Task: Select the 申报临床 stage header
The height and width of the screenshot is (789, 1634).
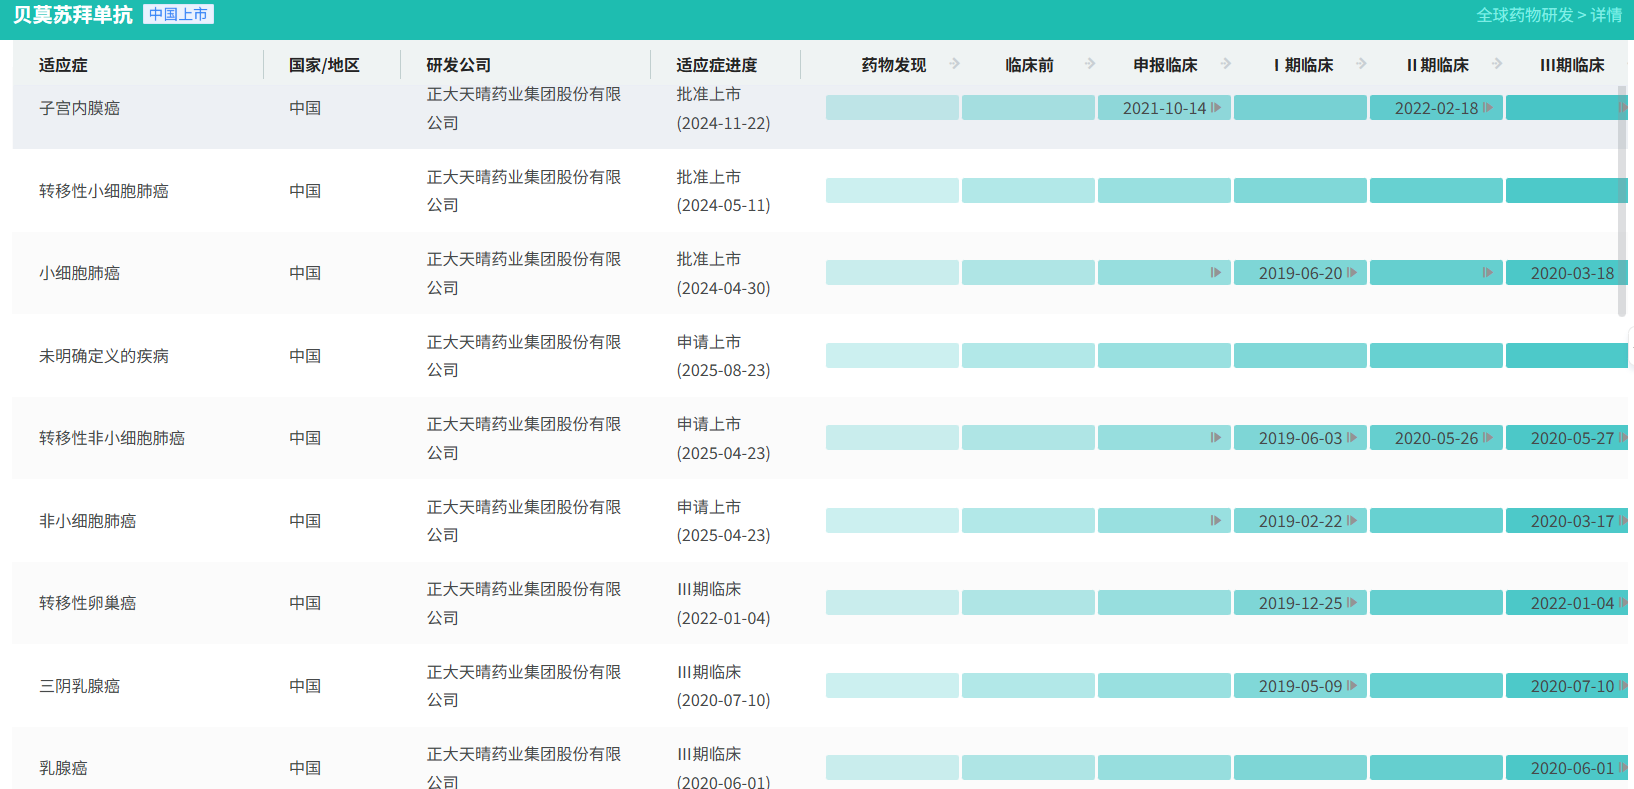Action: [1165, 65]
